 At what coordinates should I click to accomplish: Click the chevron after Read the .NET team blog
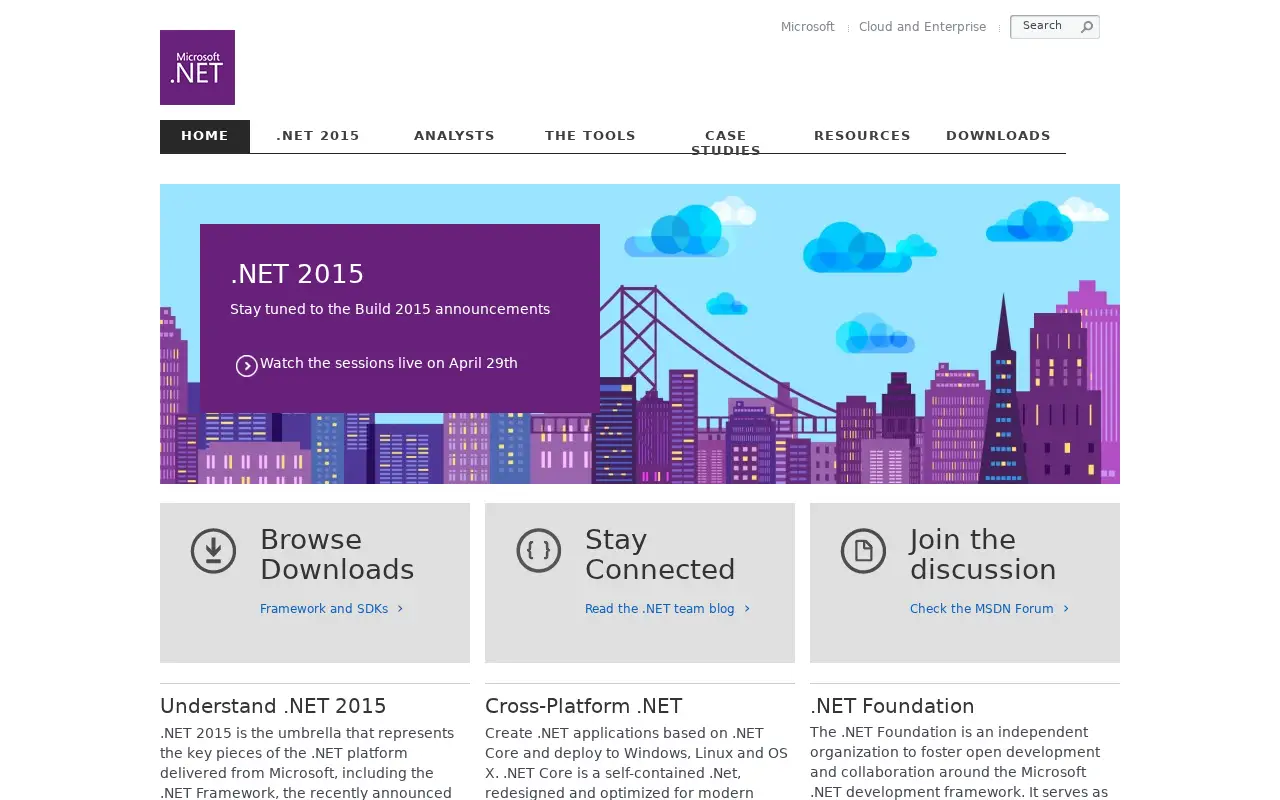[x=747, y=608]
